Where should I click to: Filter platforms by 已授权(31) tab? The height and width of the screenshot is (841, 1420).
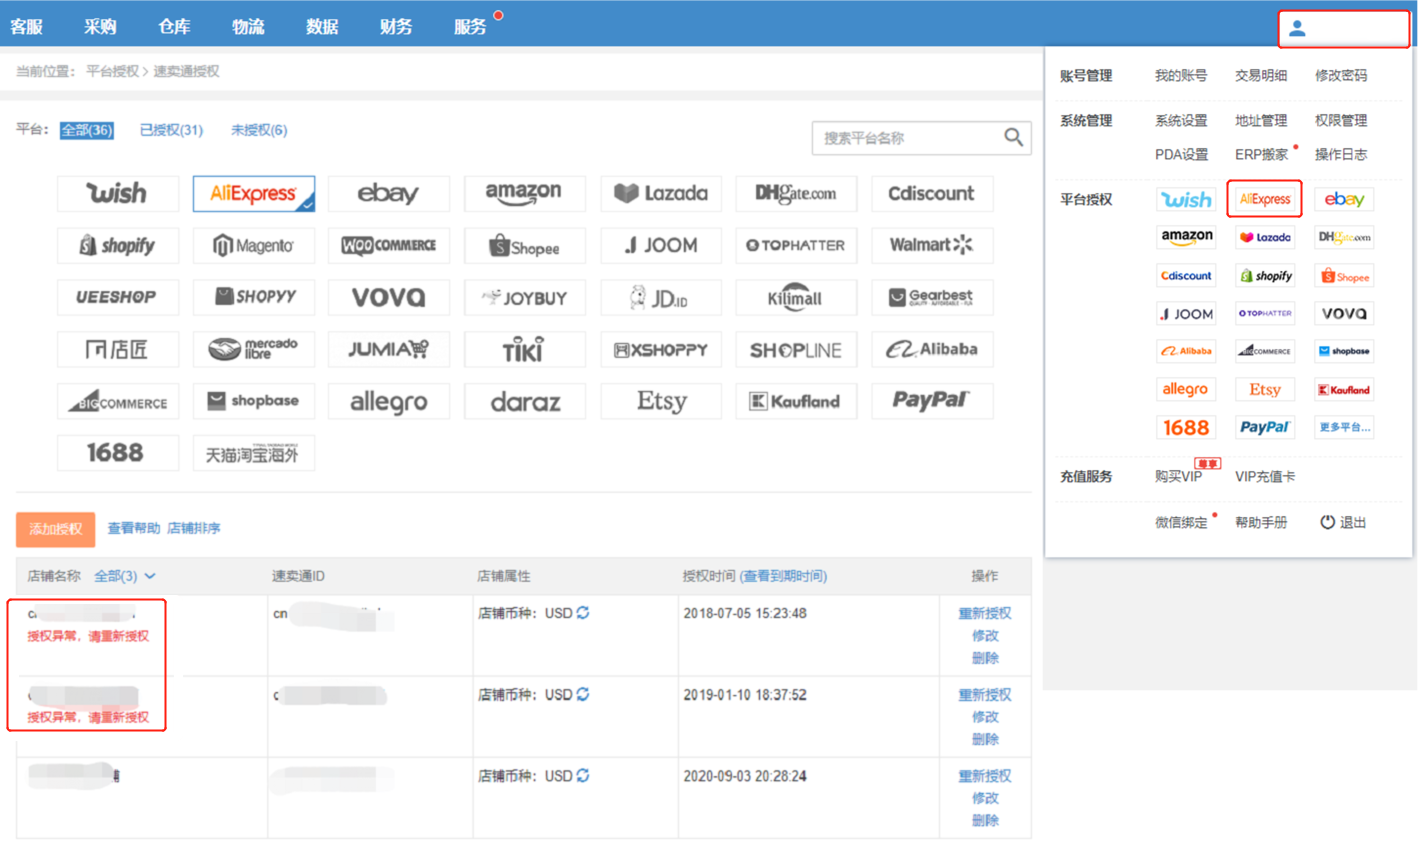pos(171,130)
